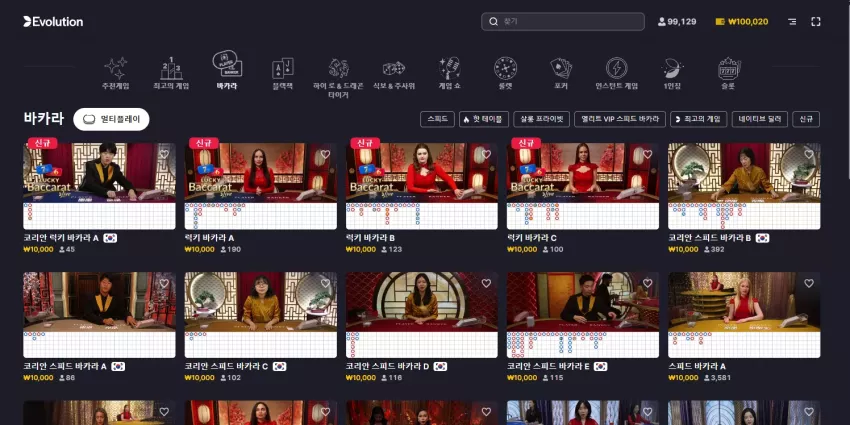
Task: Open the wallet balance ₩100,020
Action: [x=742, y=22]
